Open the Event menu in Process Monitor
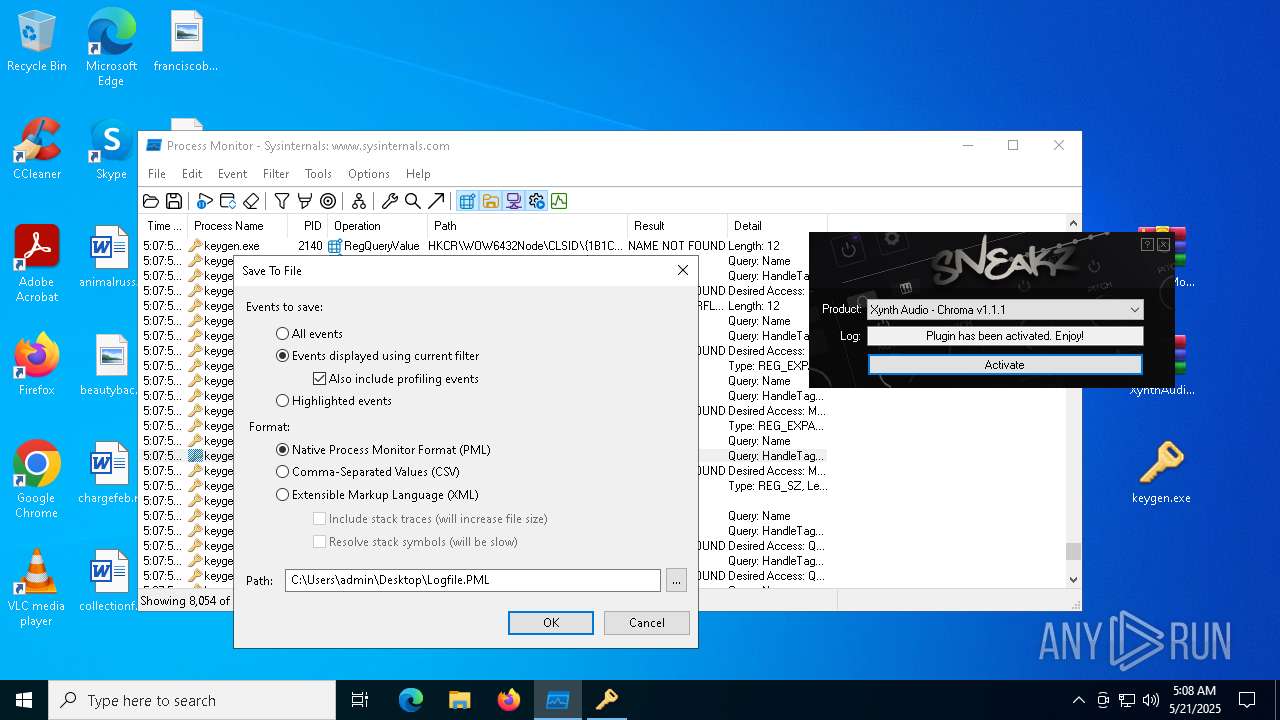The width and height of the screenshot is (1280, 720). pyautogui.click(x=232, y=174)
